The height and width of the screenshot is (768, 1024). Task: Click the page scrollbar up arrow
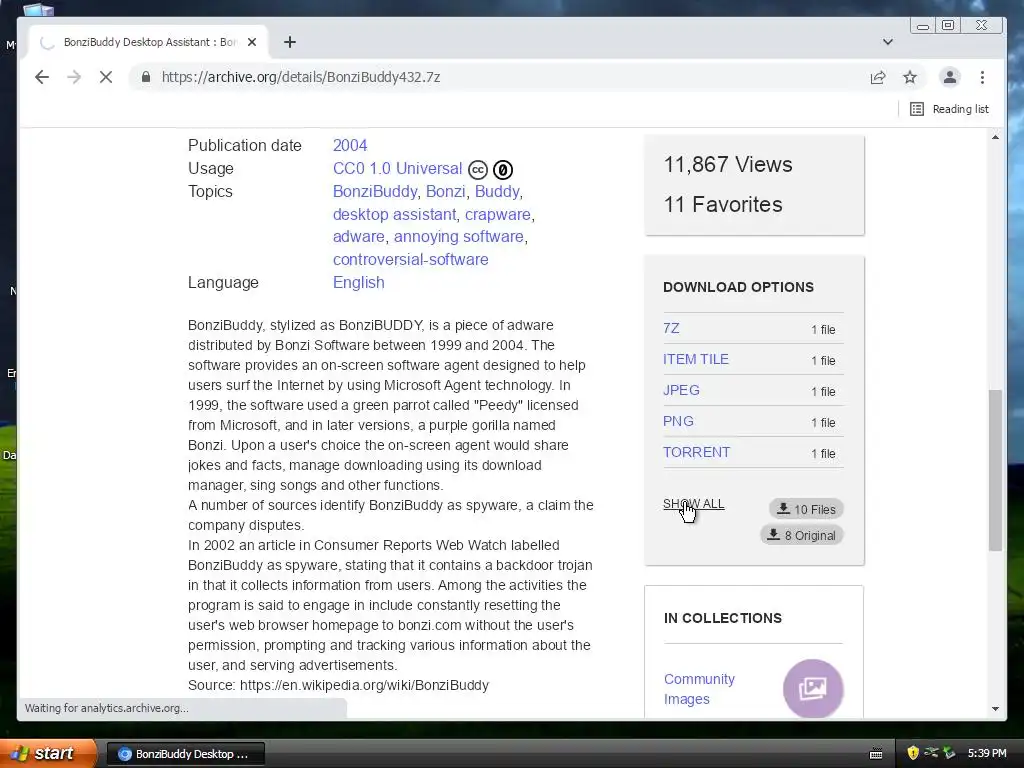click(x=995, y=137)
